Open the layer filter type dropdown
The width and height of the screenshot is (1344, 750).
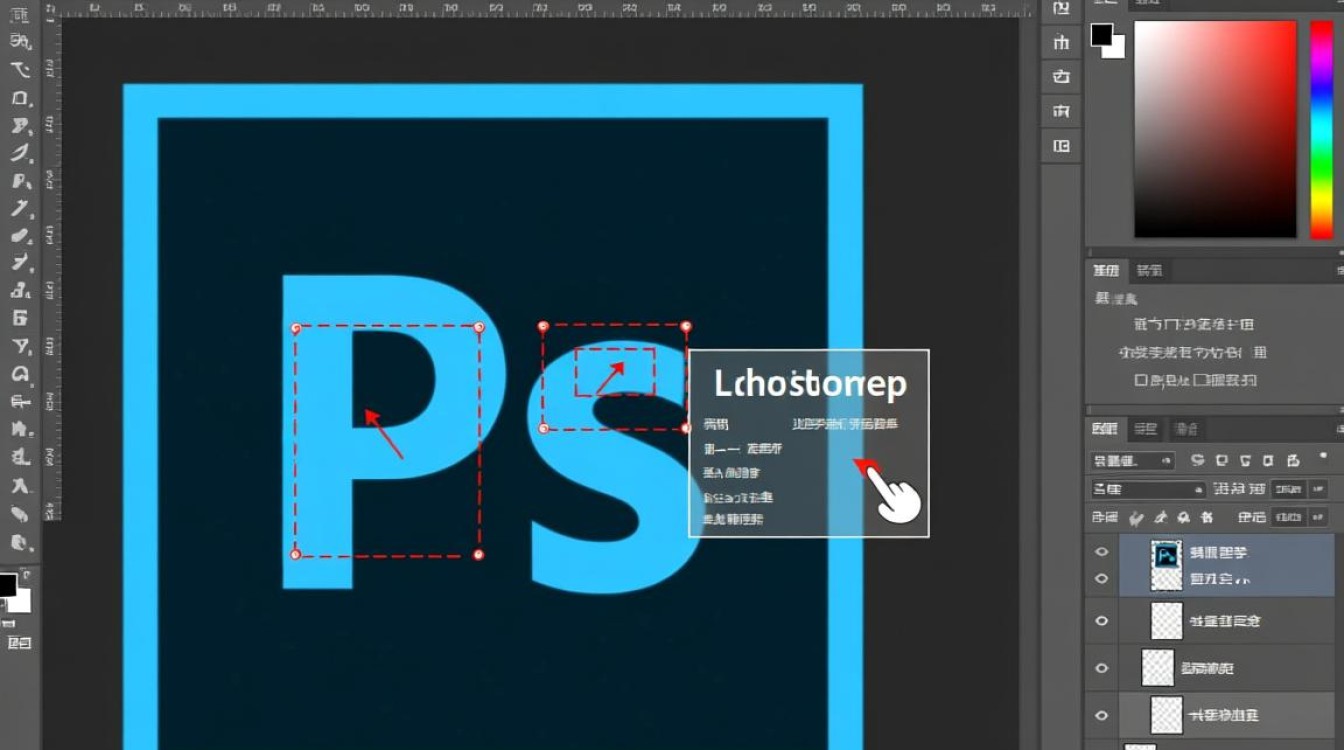[1132, 461]
